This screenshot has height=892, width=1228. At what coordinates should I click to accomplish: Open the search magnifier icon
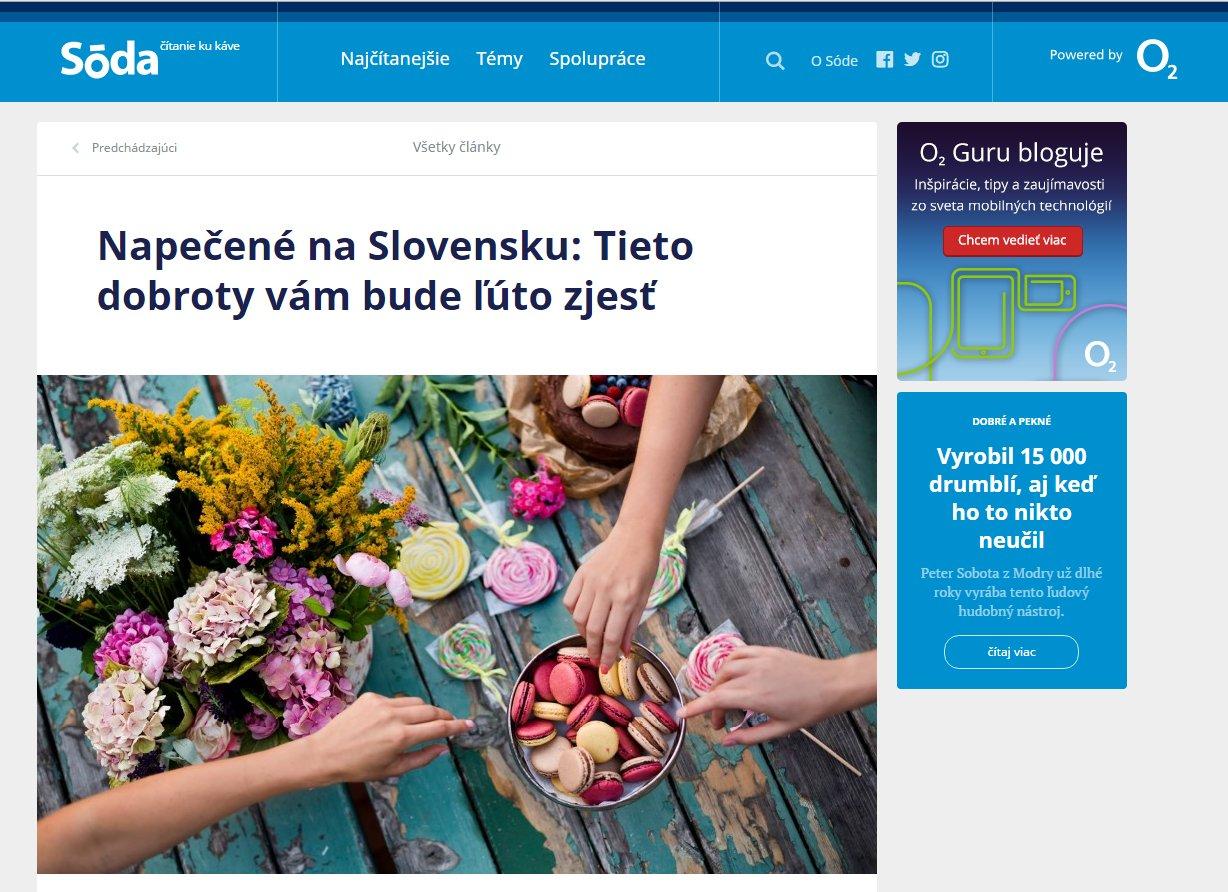[x=775, y=60]
